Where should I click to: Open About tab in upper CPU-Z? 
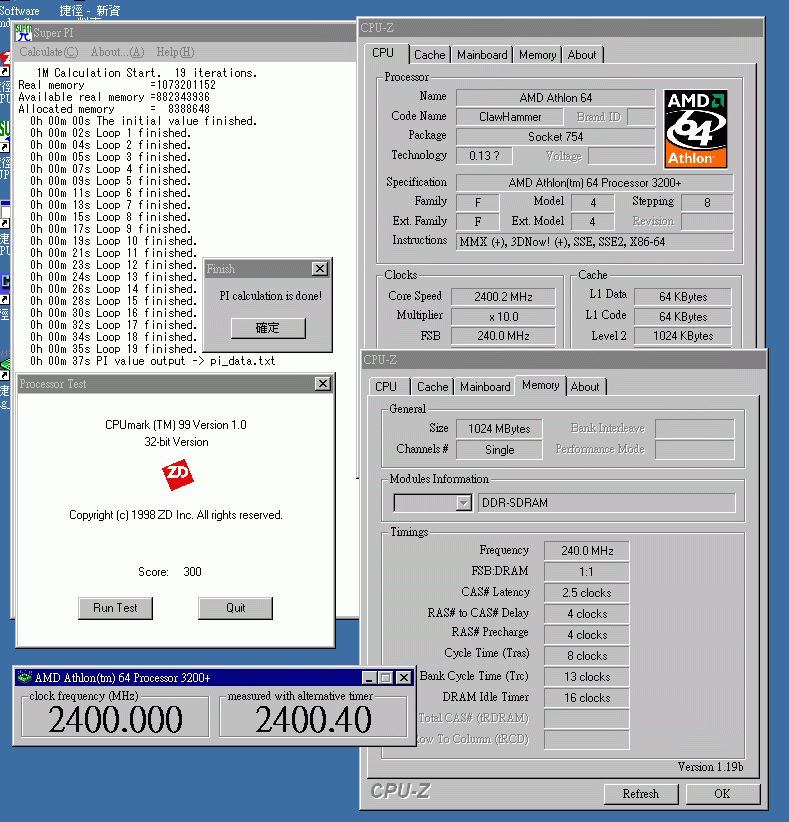(582, 55)
